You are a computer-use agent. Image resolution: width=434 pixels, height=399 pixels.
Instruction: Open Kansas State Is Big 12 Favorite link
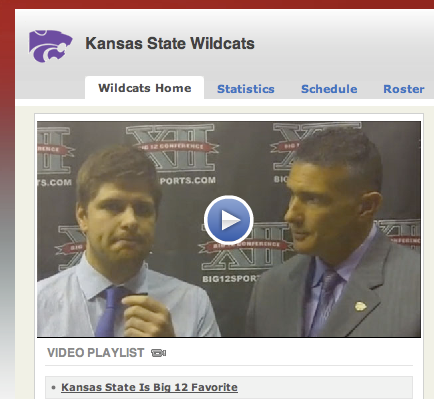point(149,387)
